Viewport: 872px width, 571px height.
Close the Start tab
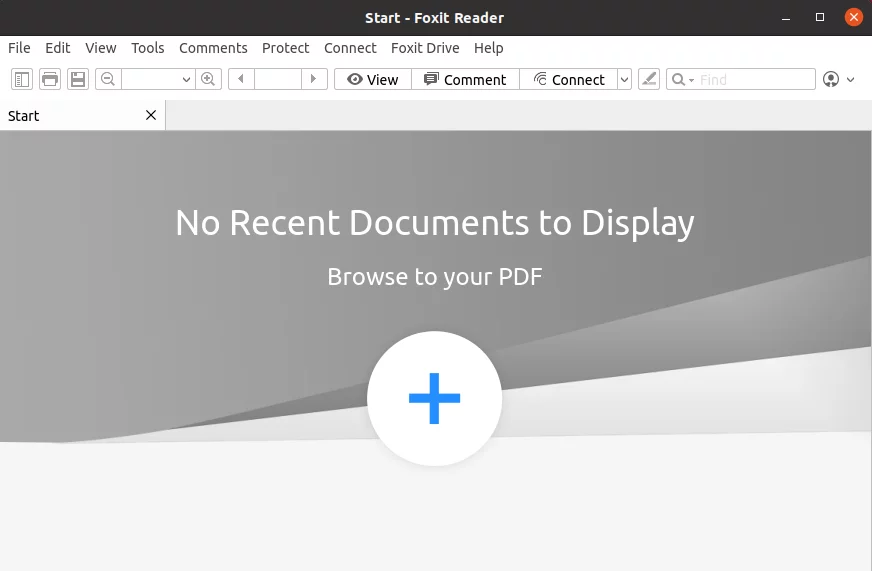(x=151, y=115)
